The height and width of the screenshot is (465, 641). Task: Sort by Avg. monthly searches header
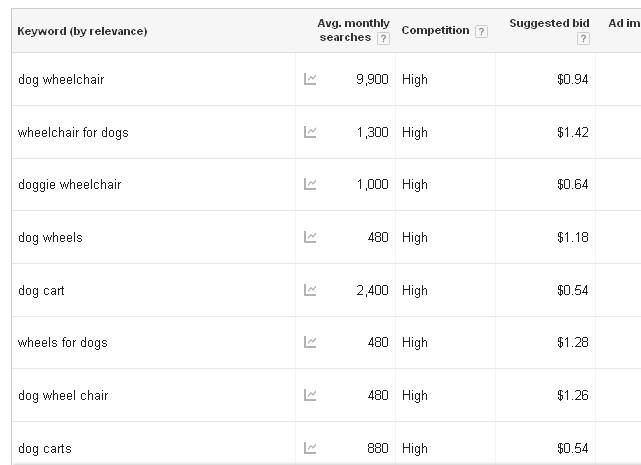[353, 30]
